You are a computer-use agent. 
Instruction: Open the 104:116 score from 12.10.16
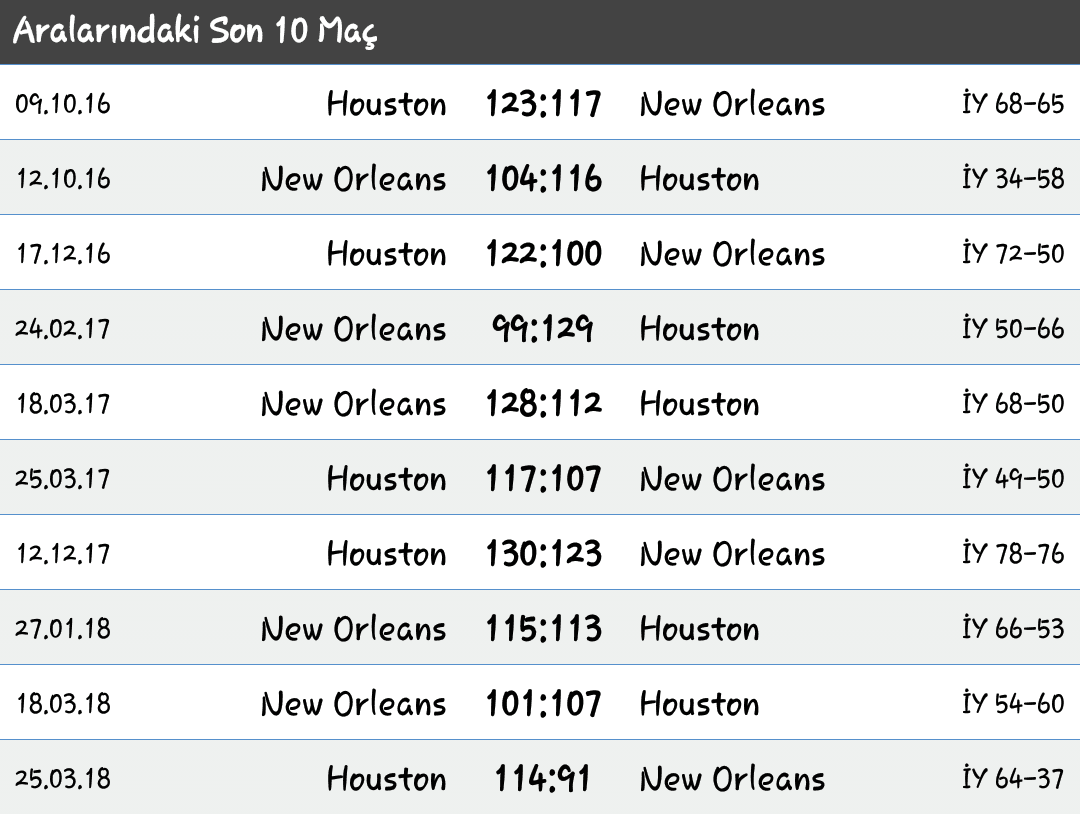[543, 178]
